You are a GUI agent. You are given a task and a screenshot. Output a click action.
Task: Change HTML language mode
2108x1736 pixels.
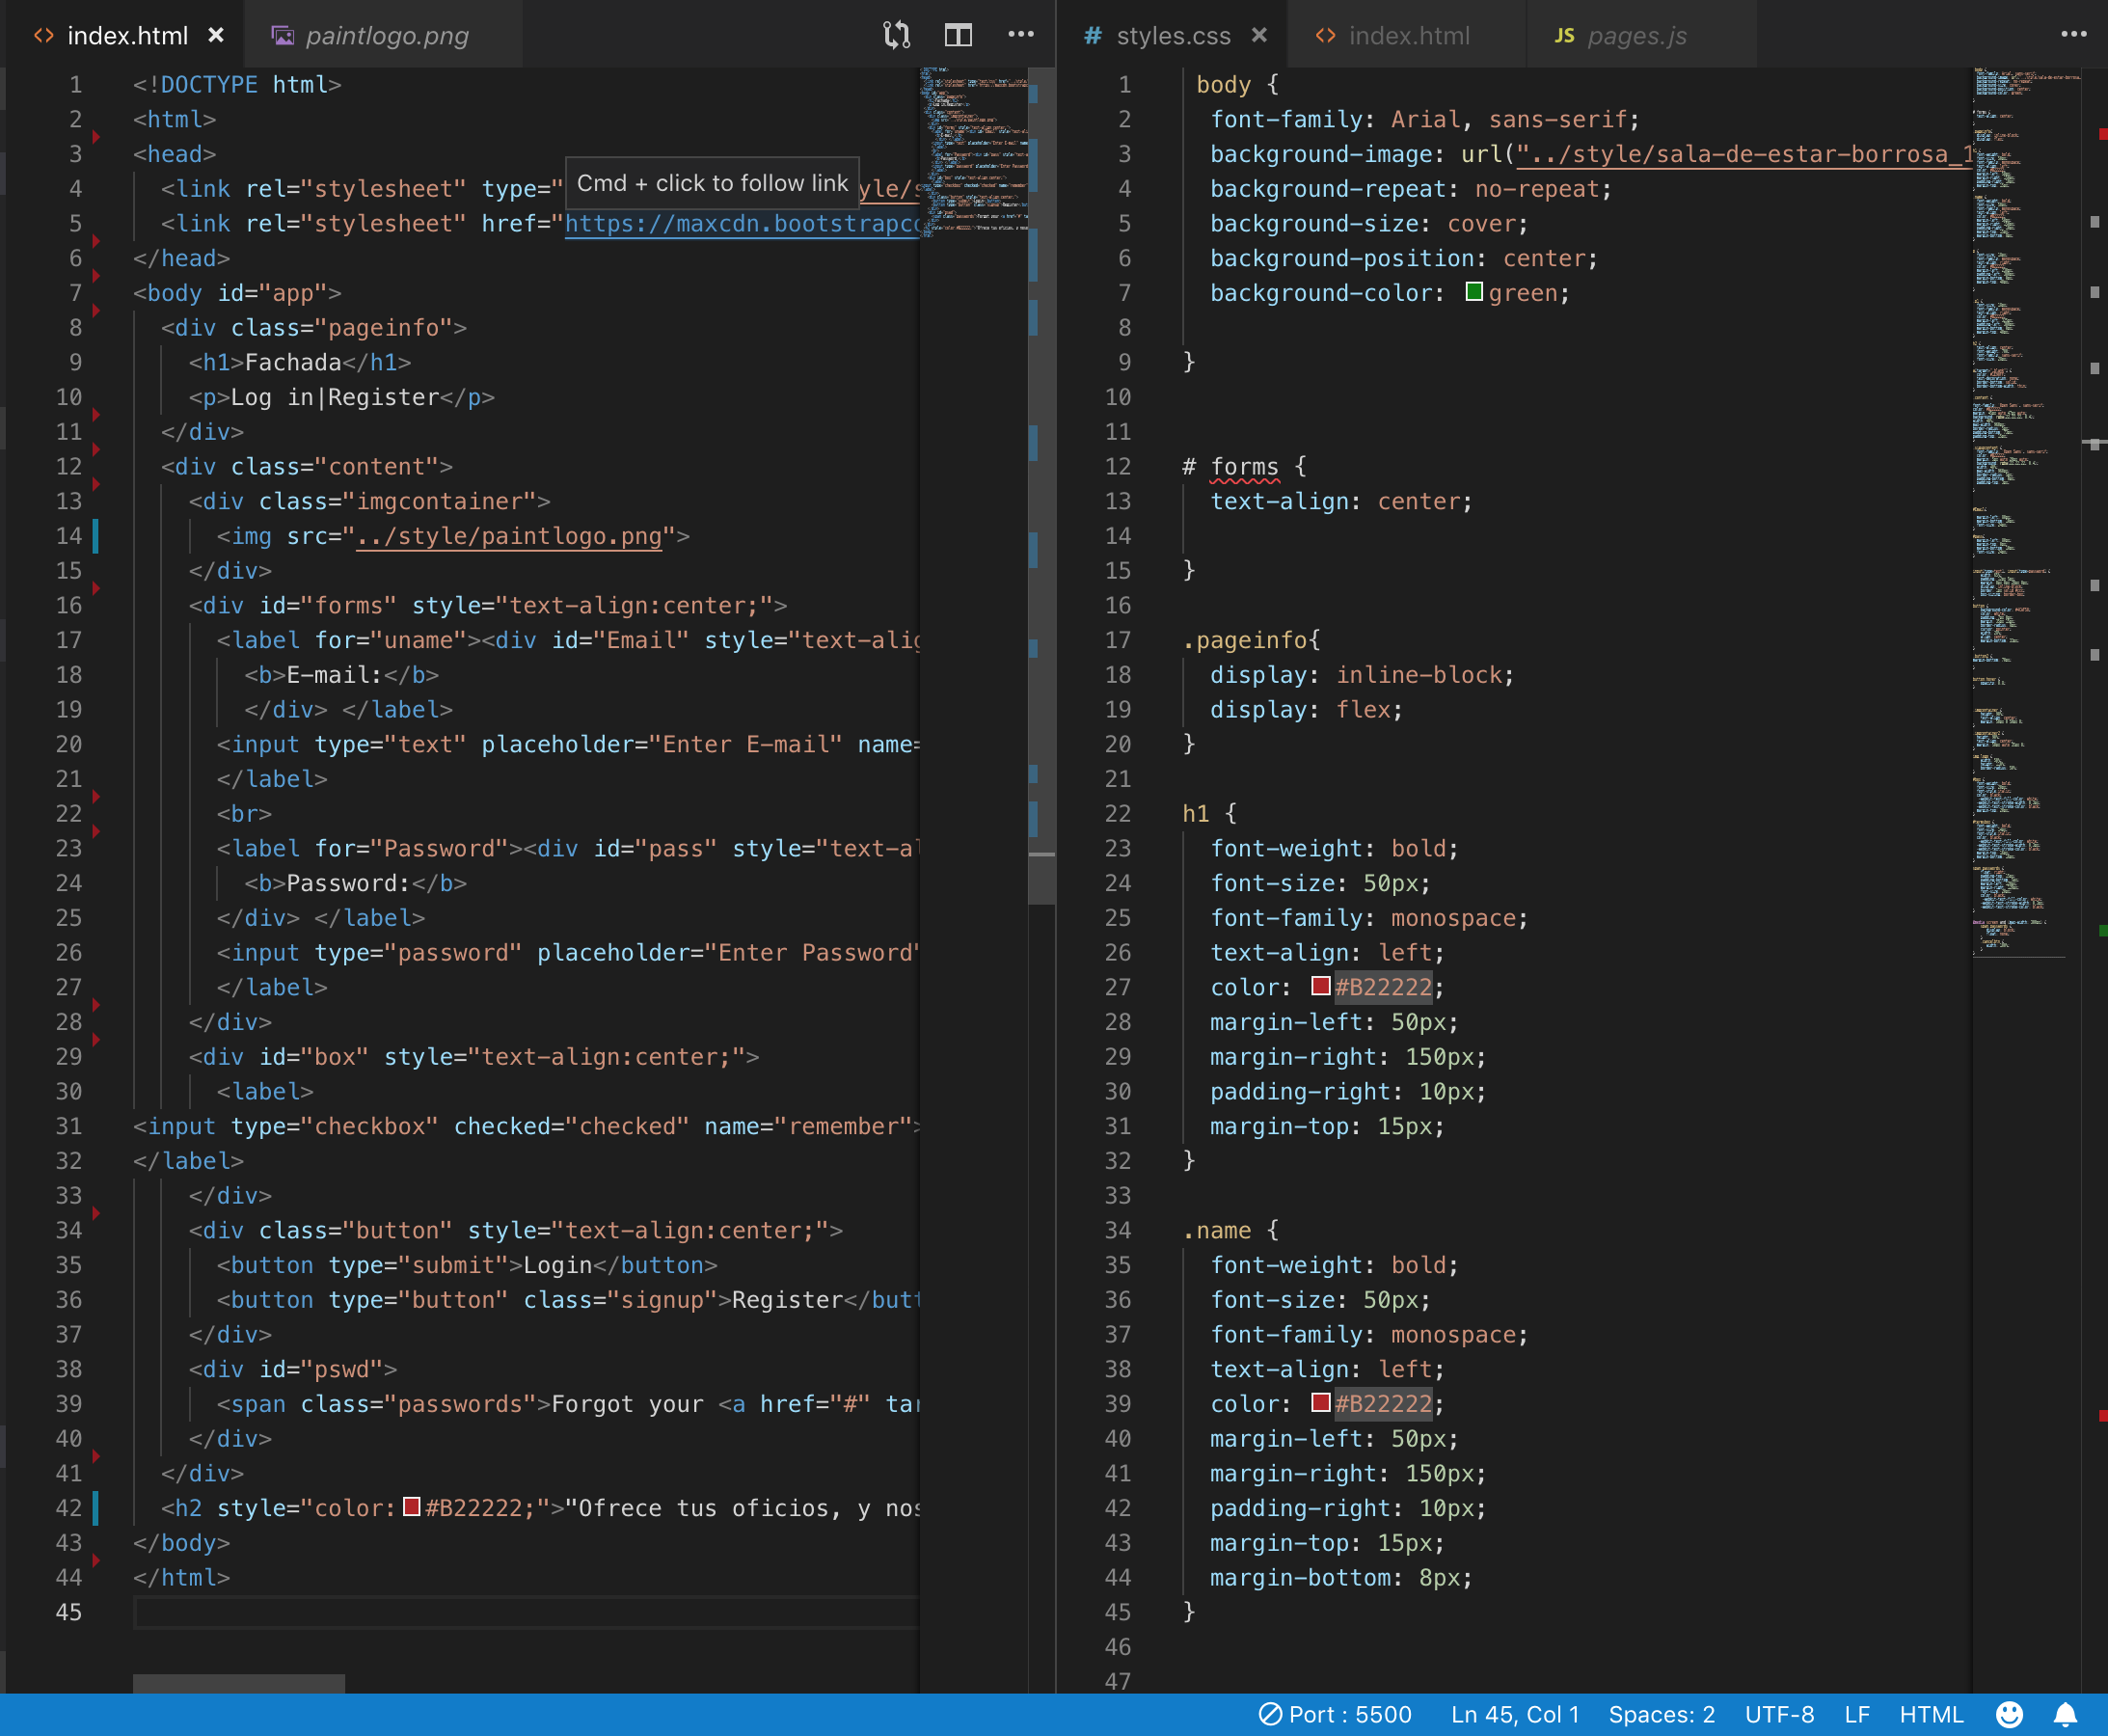click(x=1930, y=1715)
